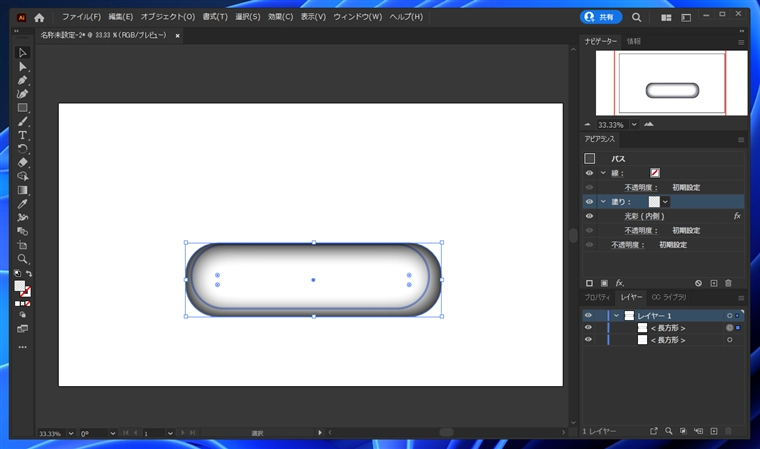This screenshot has width=760, height=449.
Task: Open the ファイル(F) menu
Action: pyautogui.click(x=81, y=17)
